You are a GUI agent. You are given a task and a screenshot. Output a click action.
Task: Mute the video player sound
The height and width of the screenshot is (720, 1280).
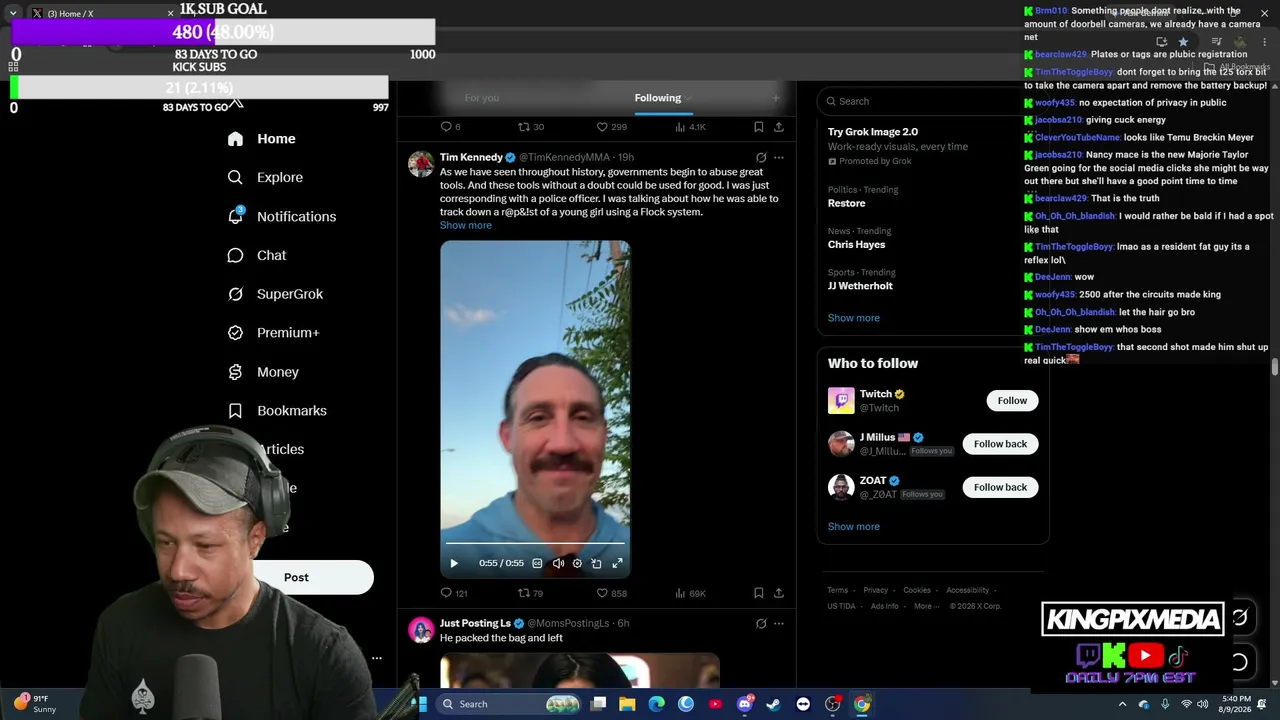point(558,563)
